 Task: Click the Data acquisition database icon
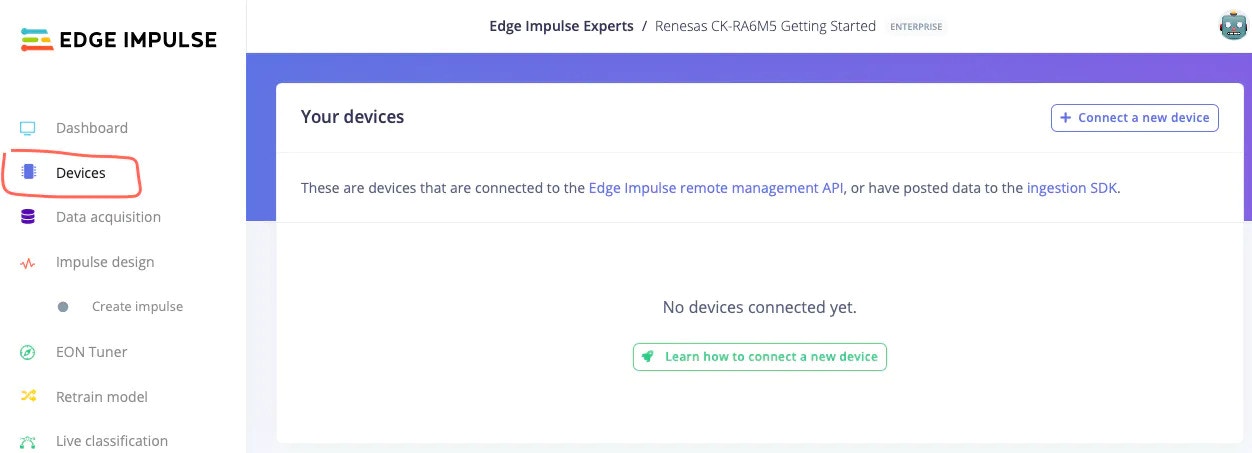pos(28,217)
